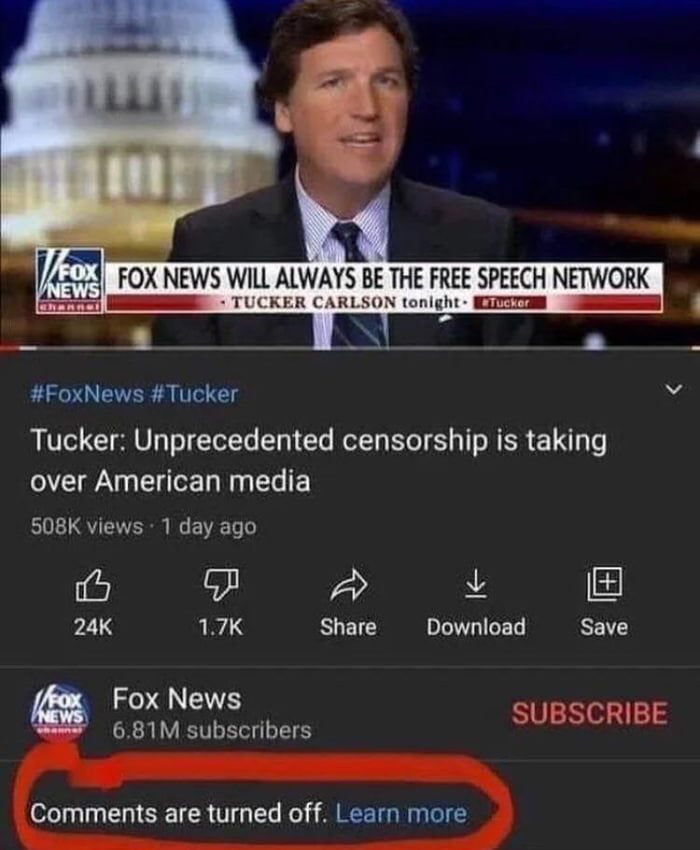
Task: Tap the 24K likes count
Action: click(93, 627)
